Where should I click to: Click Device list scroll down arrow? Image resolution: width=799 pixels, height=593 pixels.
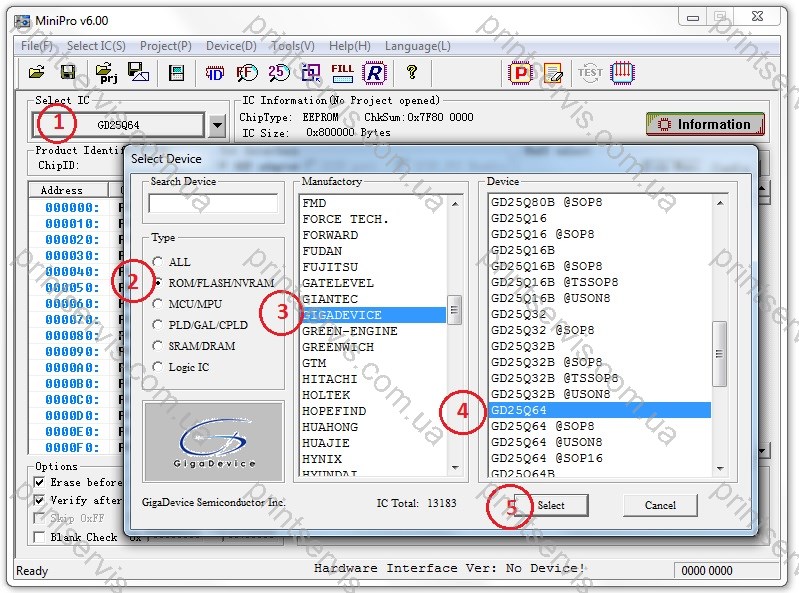point(720,468)
